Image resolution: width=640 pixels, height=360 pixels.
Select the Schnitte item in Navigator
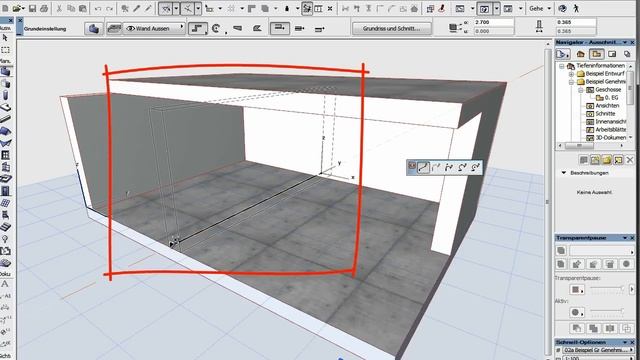tap(605, 113)
